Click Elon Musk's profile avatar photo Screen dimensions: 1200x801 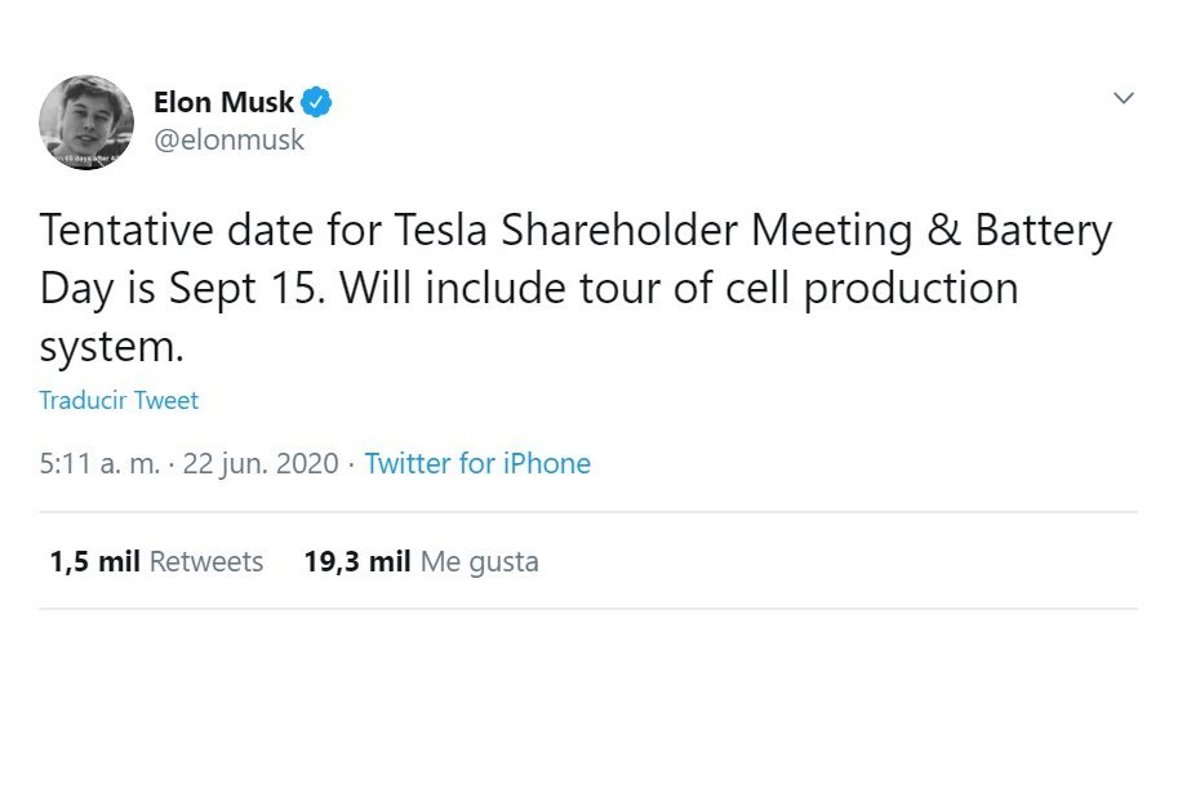pyautogui.click(x=86, y=120)
